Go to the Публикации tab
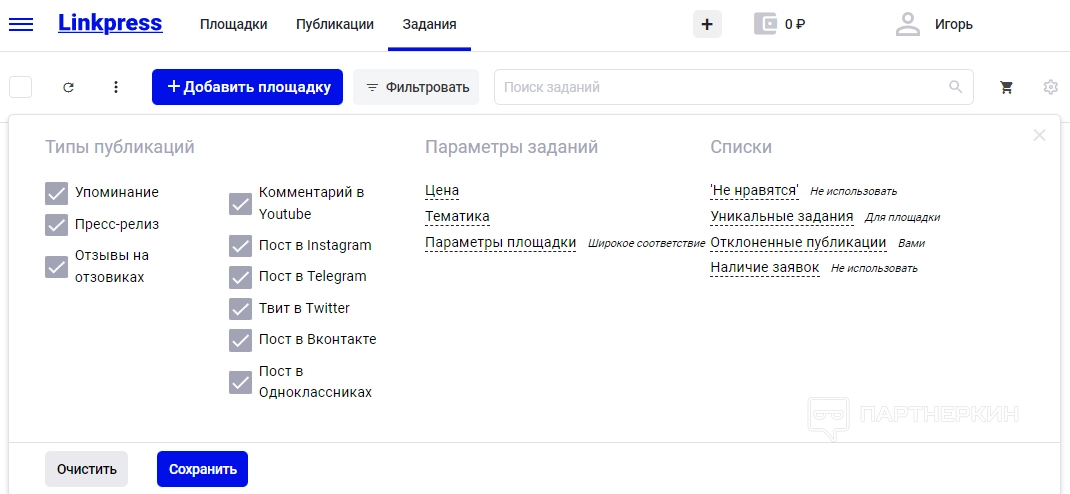Viewport: 1070px width, 494px height. pos(335,25)
